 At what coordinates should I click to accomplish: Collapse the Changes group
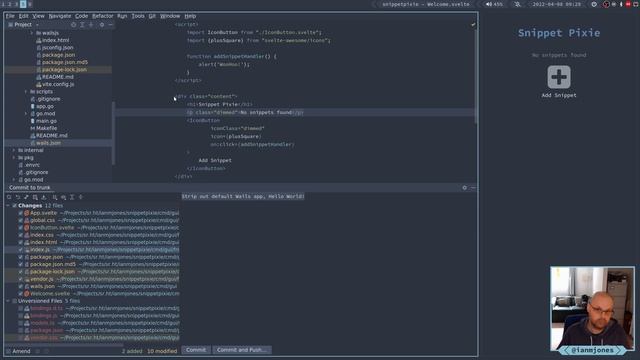8,206
